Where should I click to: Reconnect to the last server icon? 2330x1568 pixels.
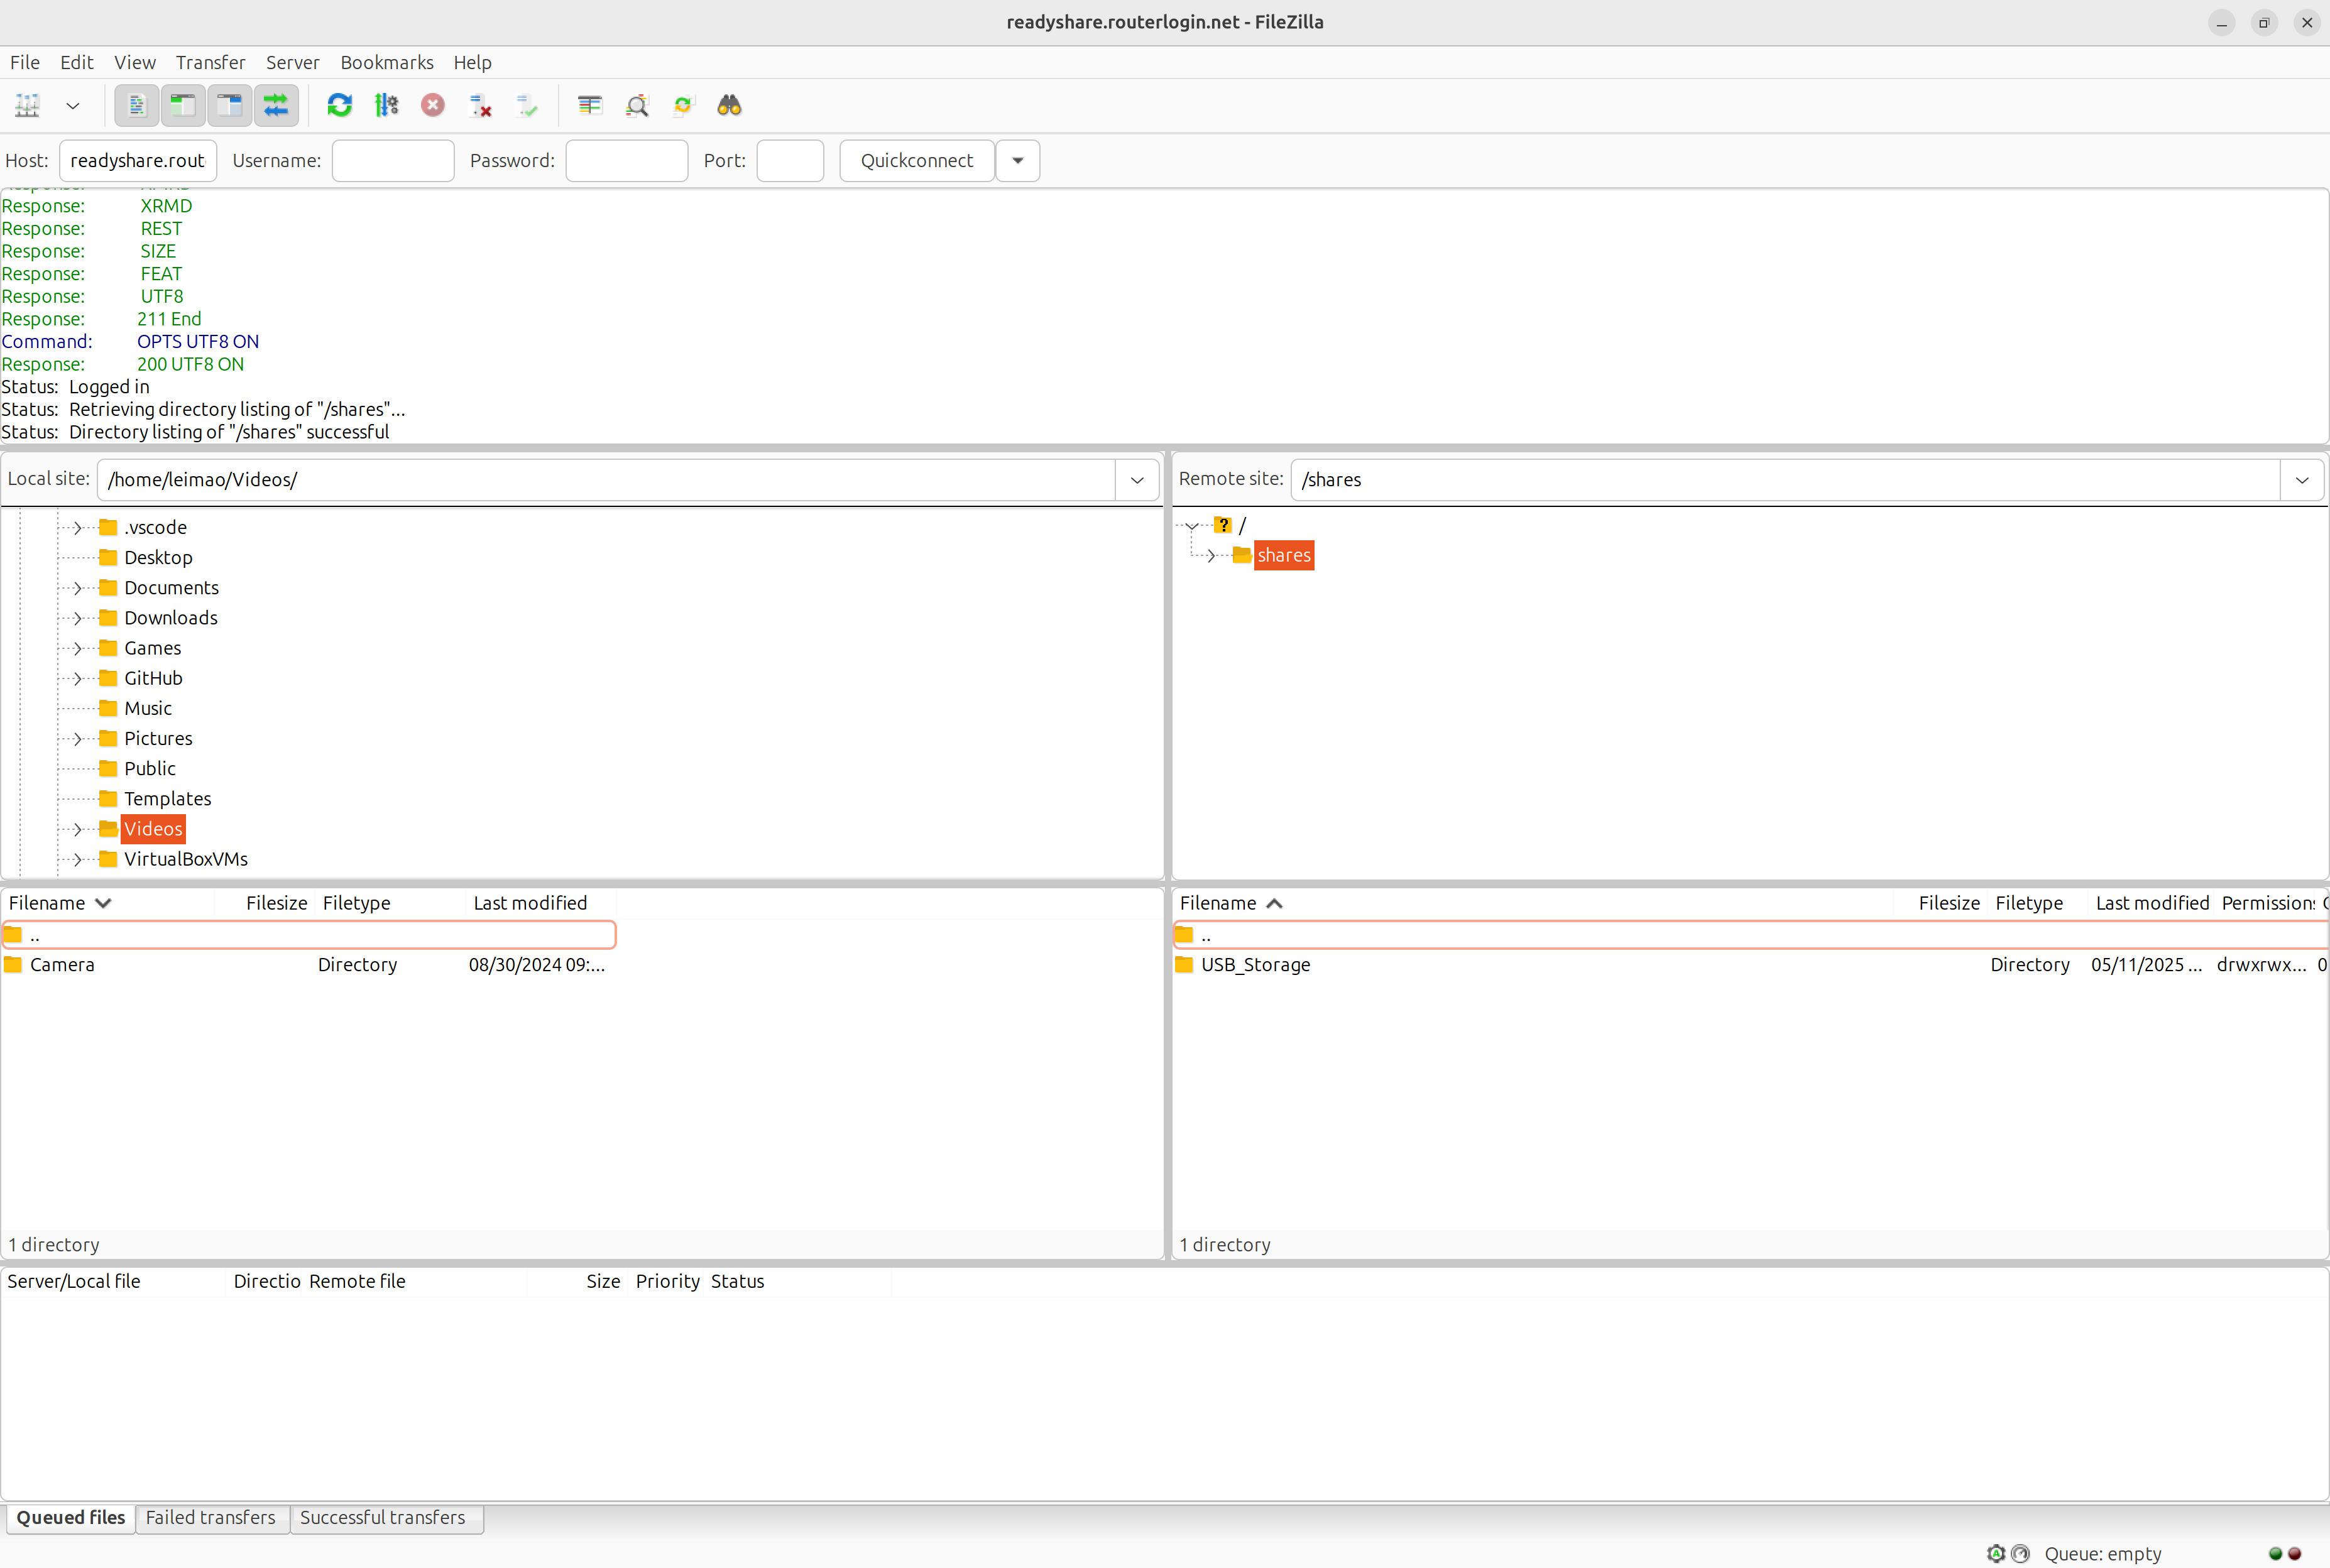tap(527, 105)
